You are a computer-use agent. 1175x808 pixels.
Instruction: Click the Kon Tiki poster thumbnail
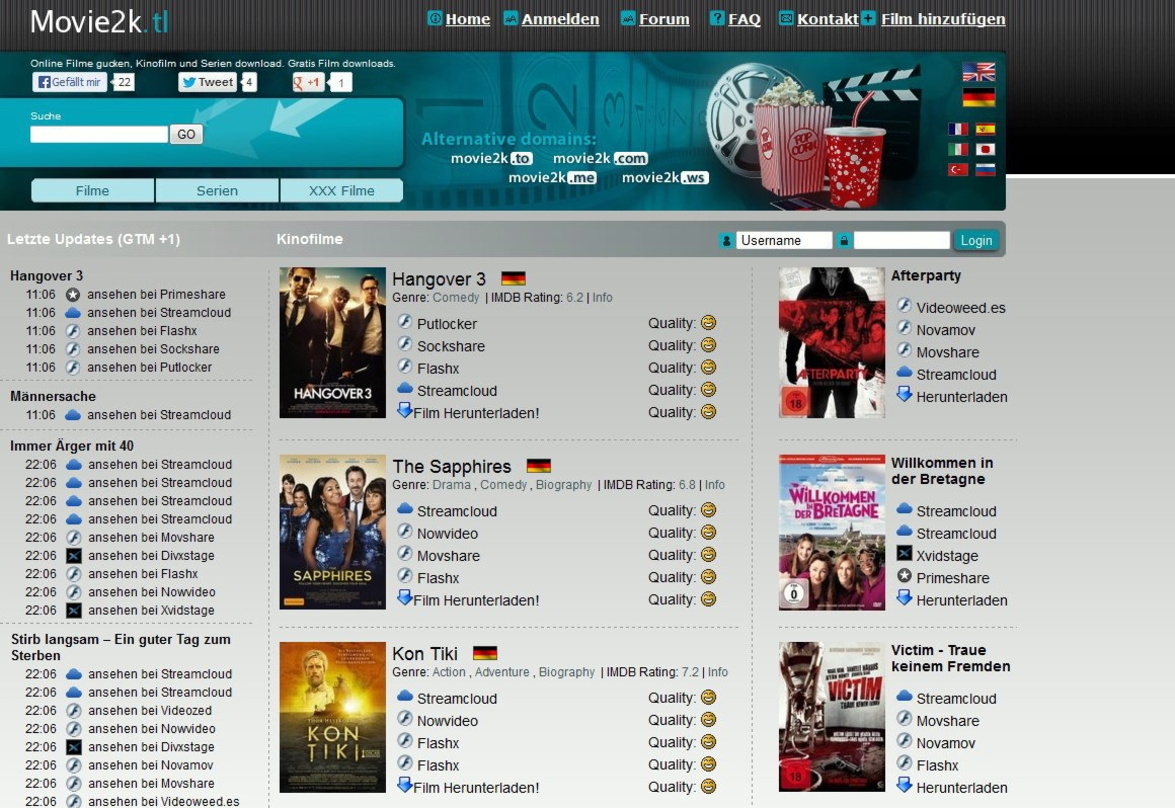point(331,717)
